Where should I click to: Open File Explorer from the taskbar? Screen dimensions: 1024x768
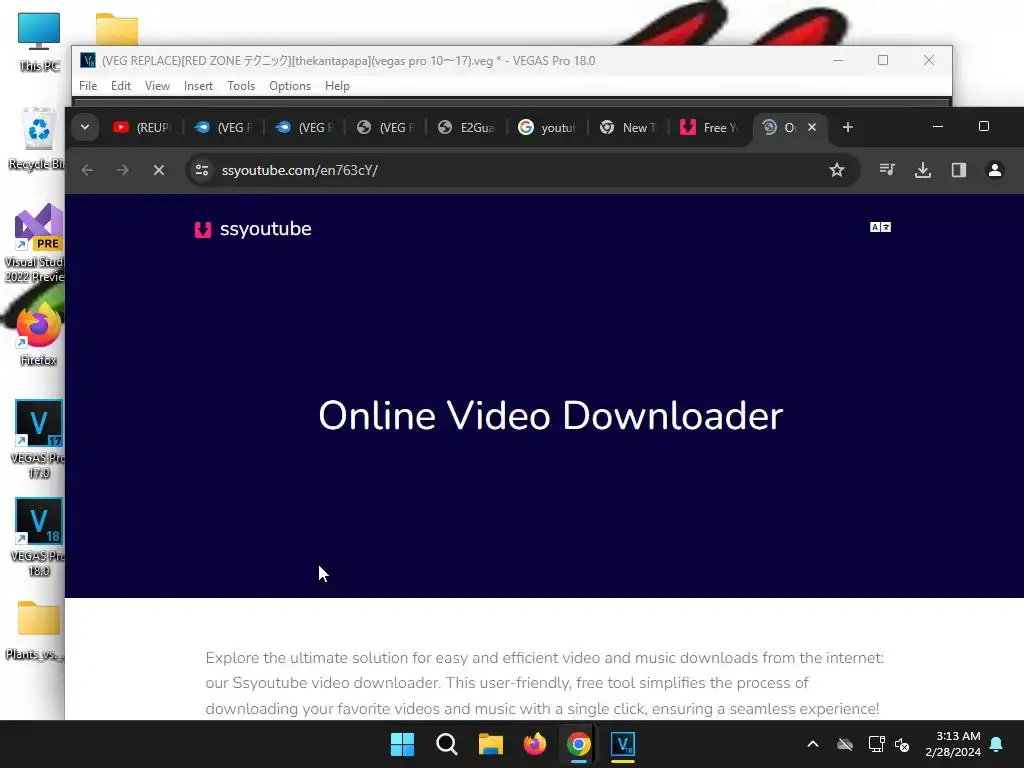click(490, 744)
